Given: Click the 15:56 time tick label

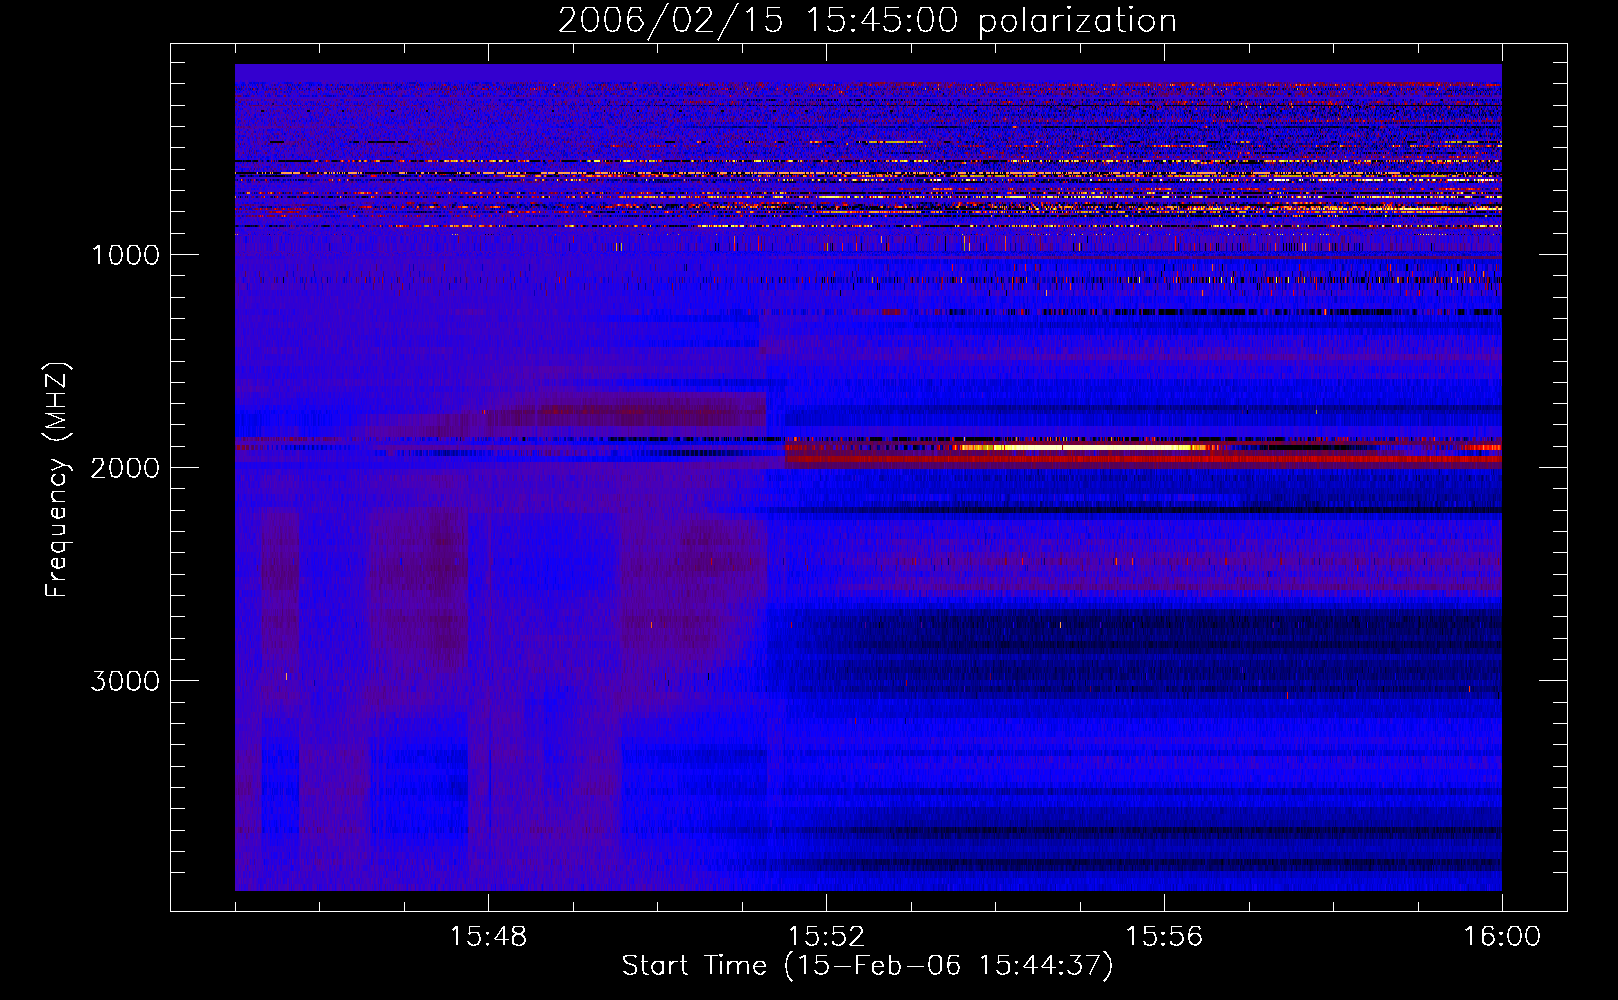Looking at the screenshot, I should pyautogui.click(x=1164, y=937).
